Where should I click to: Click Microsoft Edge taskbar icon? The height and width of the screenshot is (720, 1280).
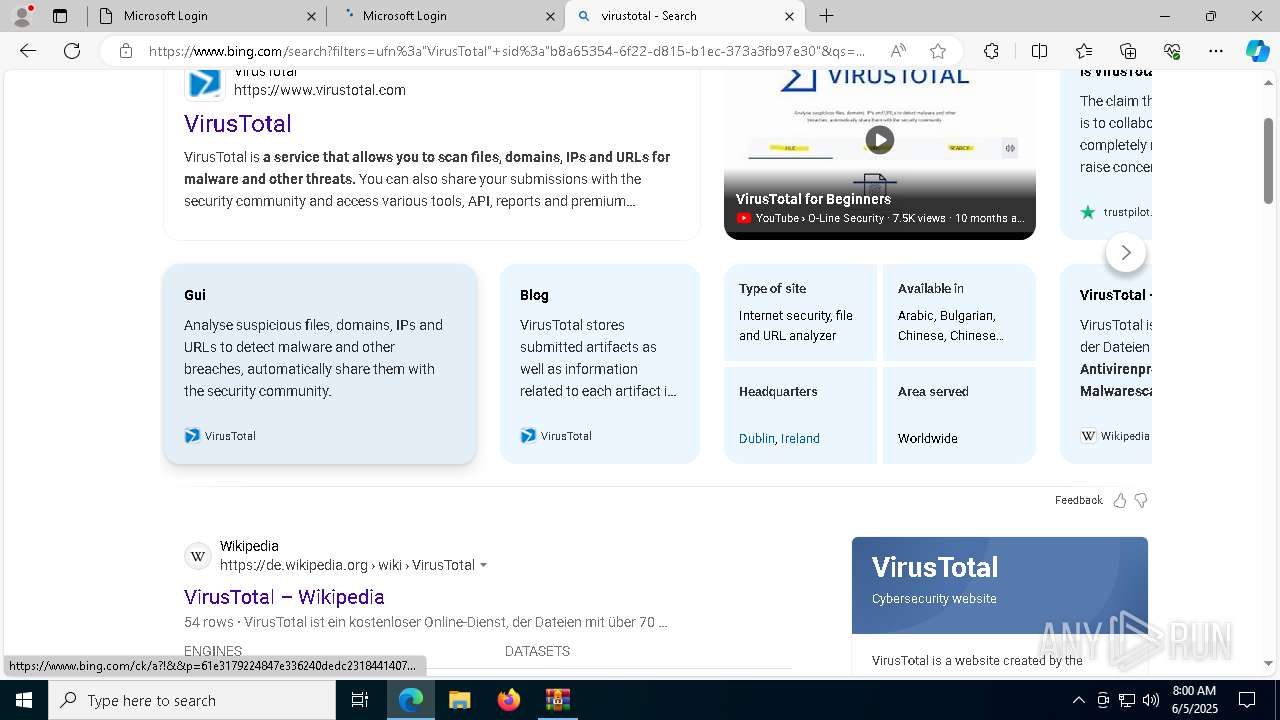point(411,700)
